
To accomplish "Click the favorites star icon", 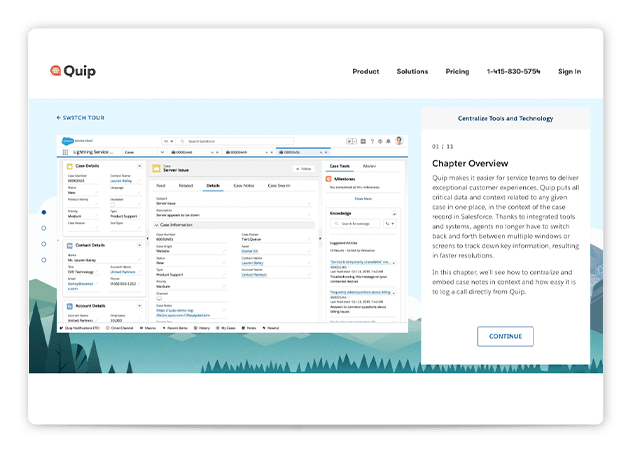I will tap(349, 141).
